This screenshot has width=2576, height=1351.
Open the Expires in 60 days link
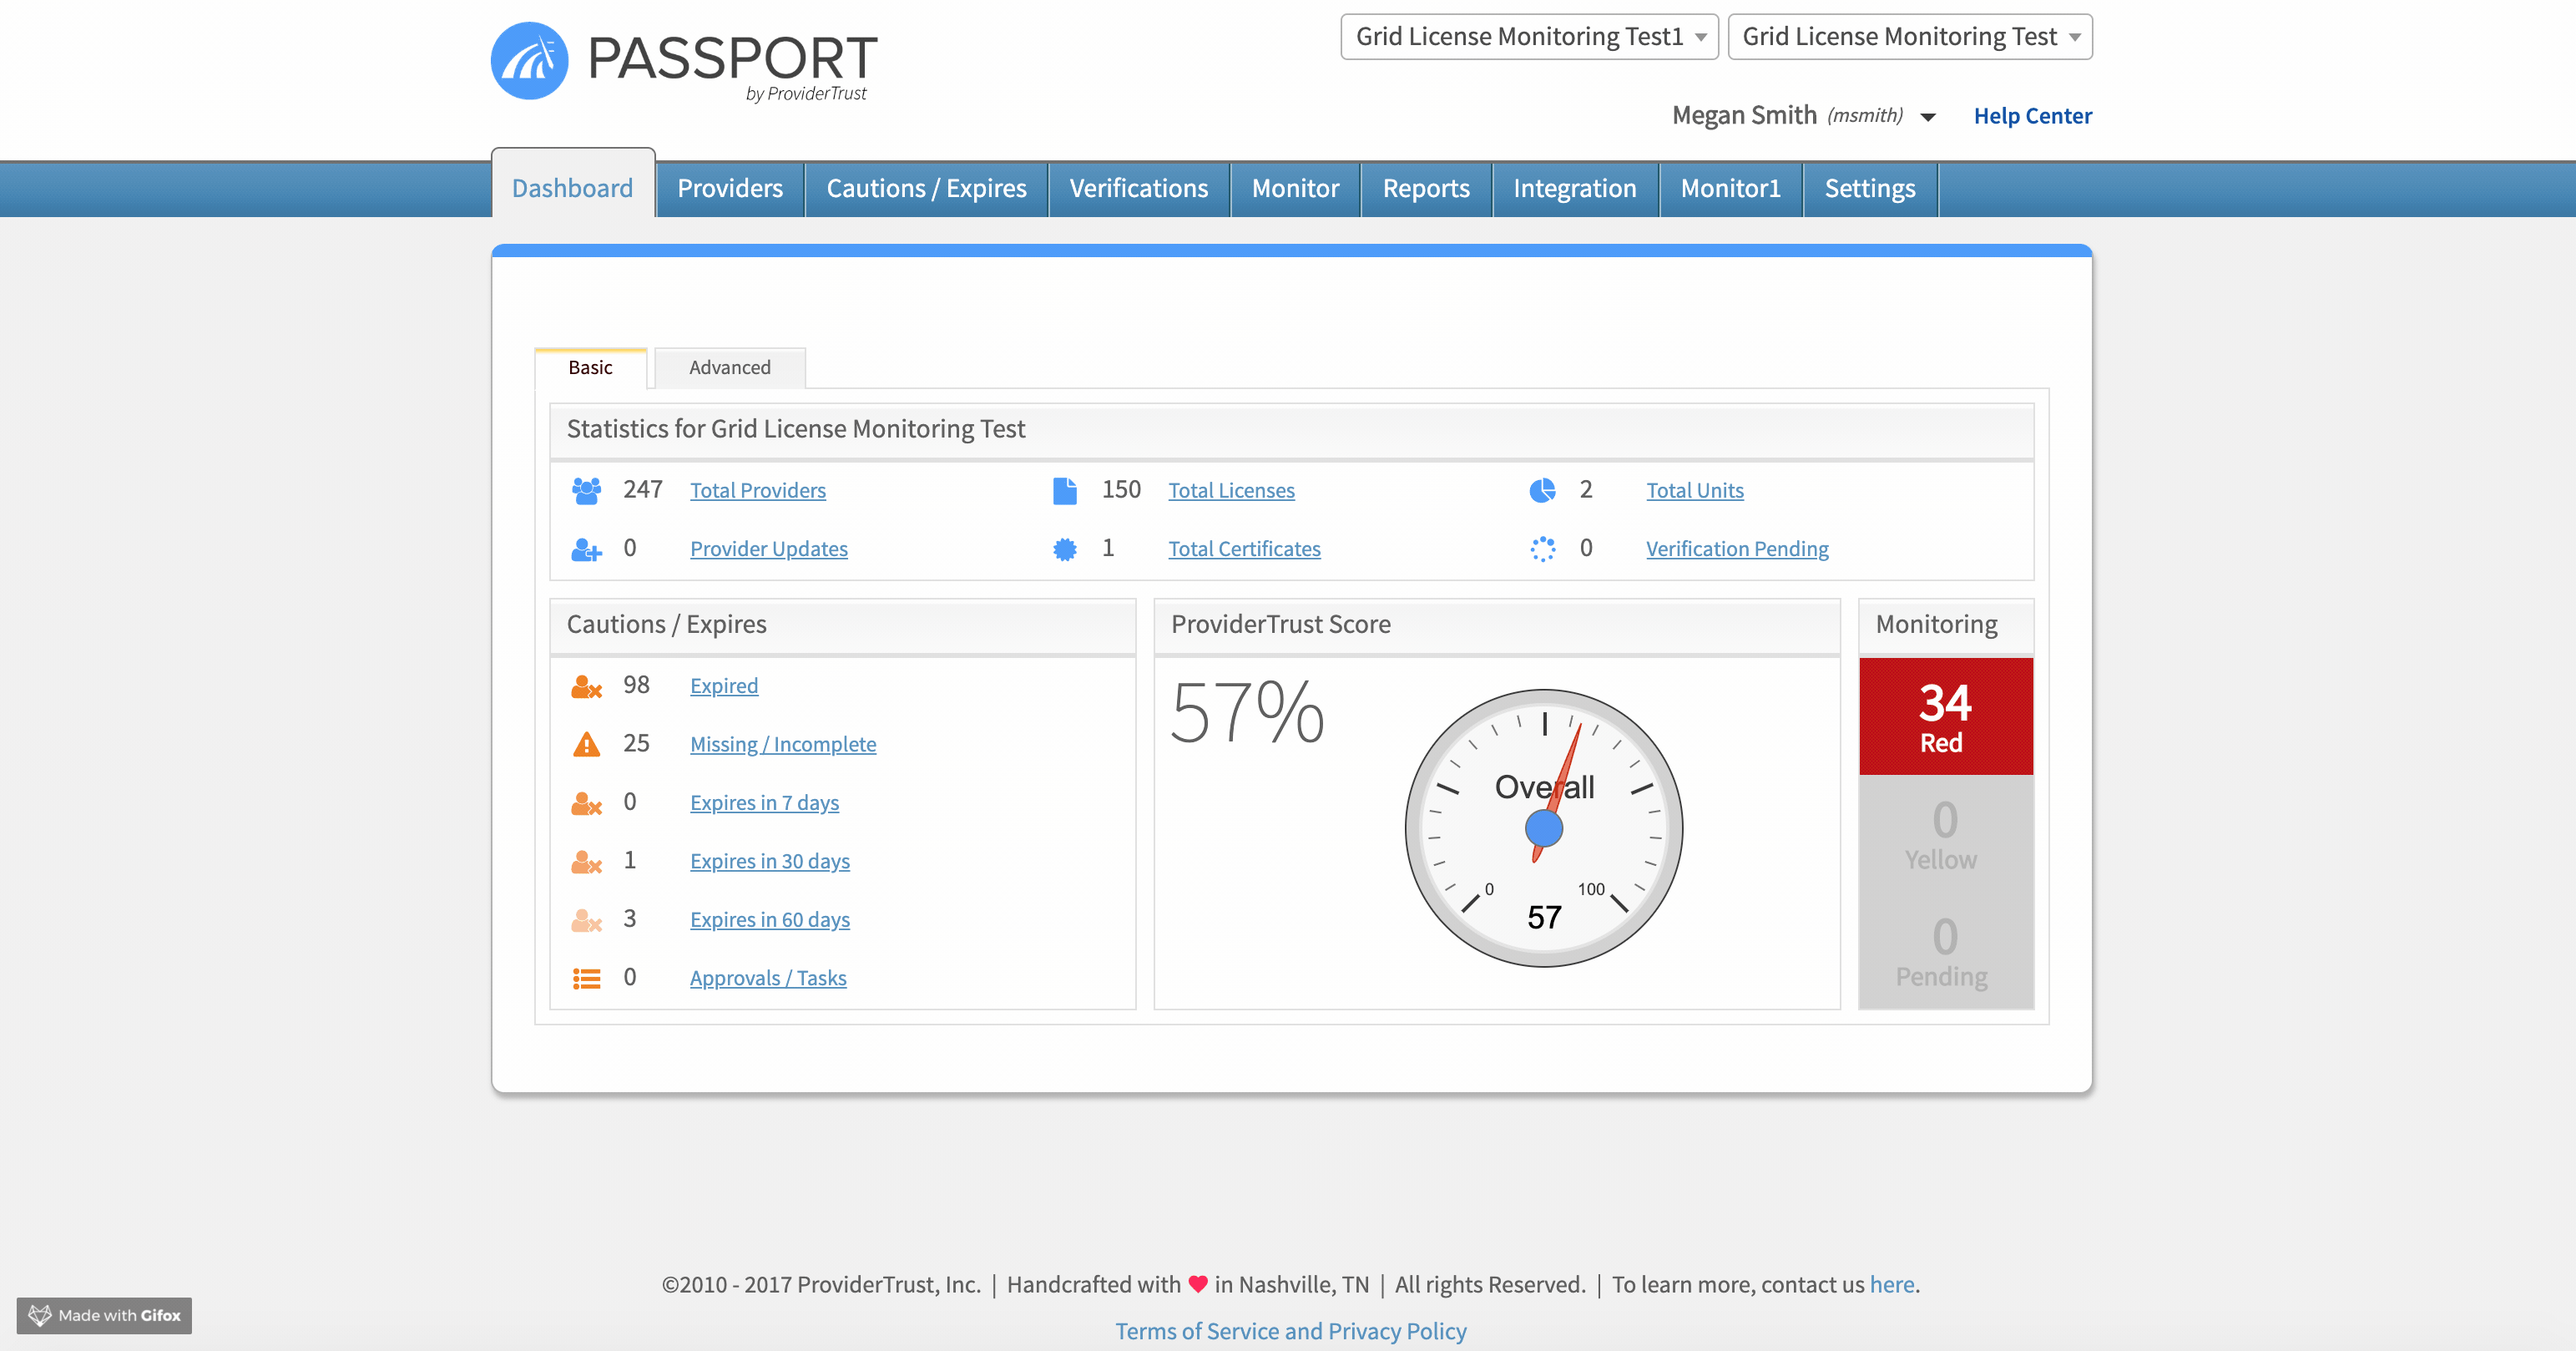pyautogui.click(x=770, y=920)
